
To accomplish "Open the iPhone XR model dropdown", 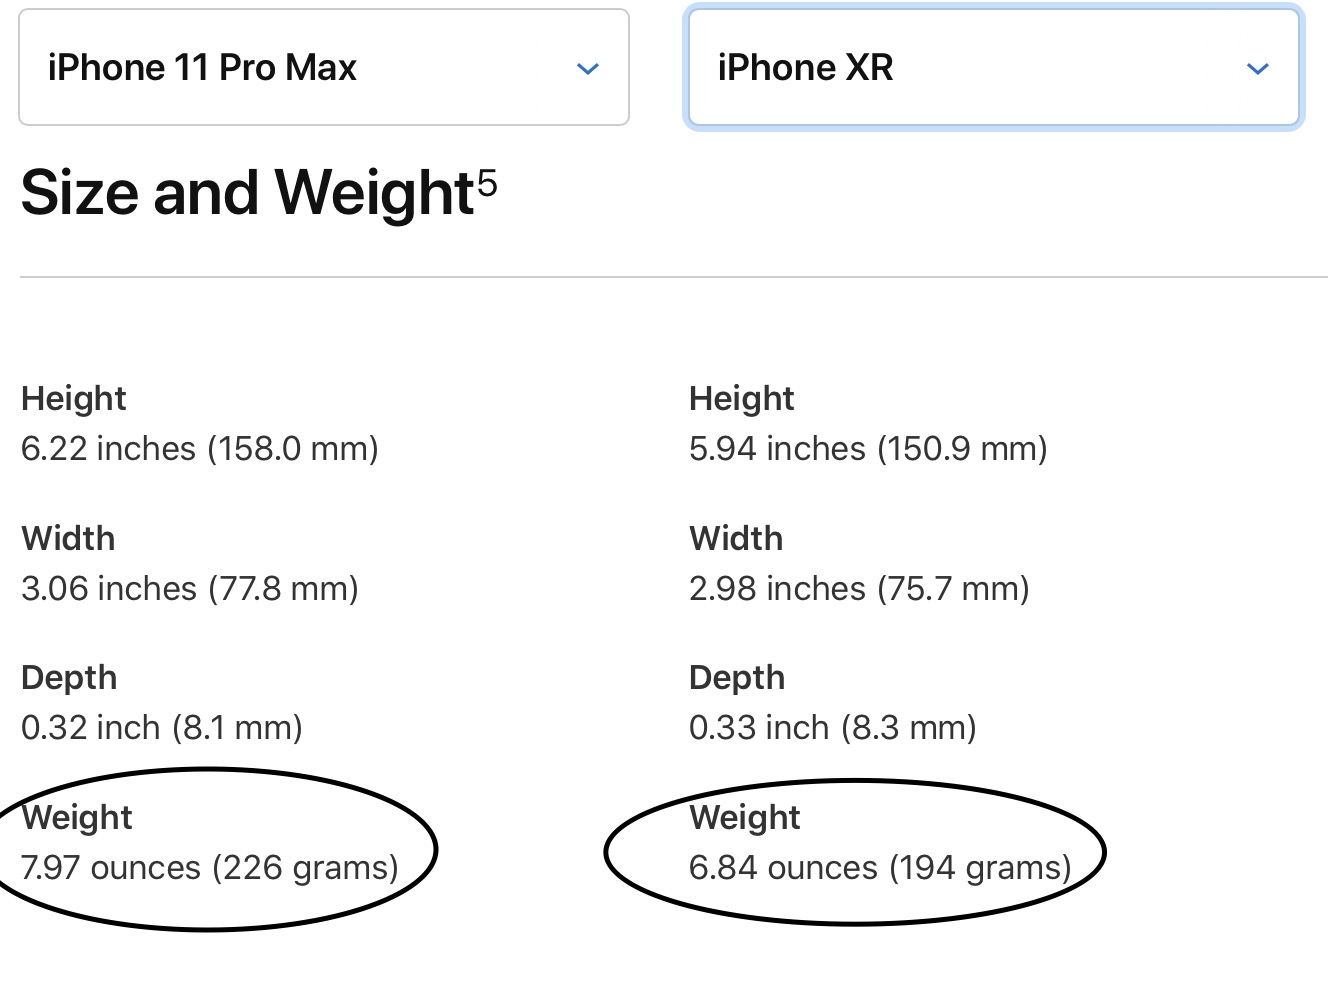I will (x=992, y=68).
